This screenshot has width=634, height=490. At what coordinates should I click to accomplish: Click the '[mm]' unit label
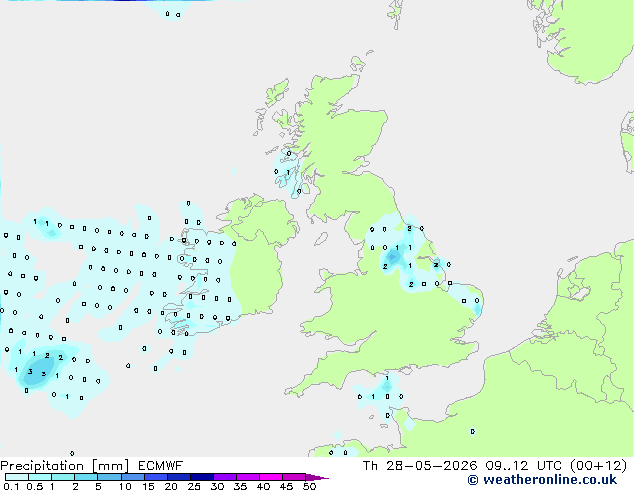click(x=110, y=466)
